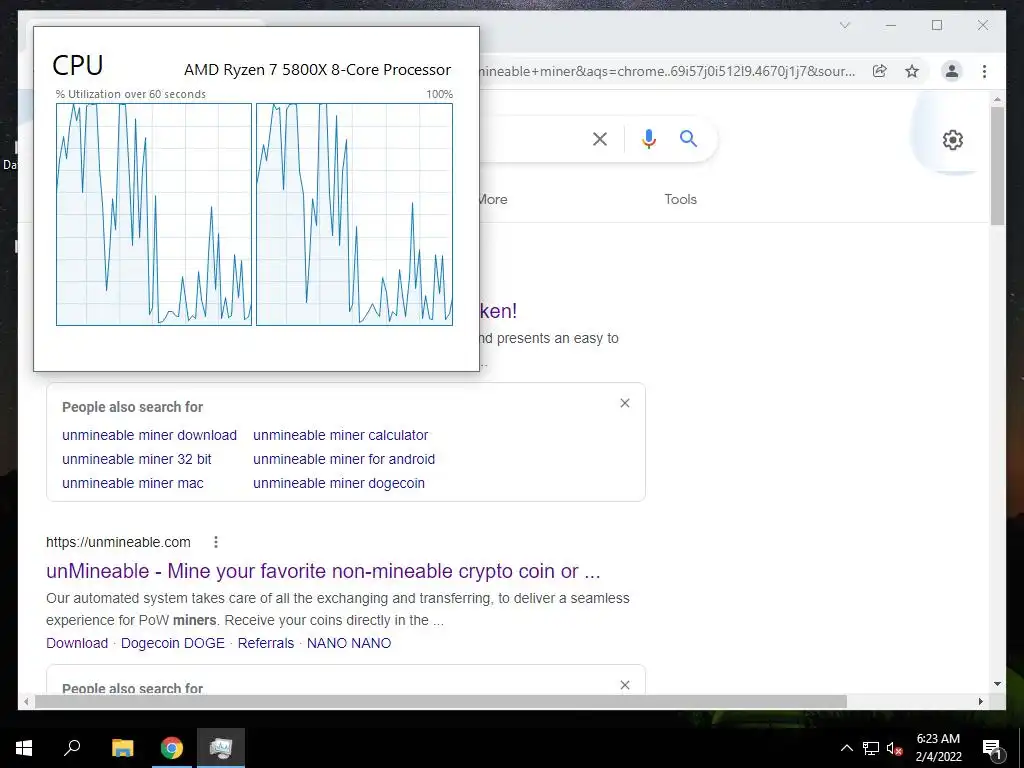Image resolution: width=1024 pixels, height=768 pixels.
Task: Dismiss the lower People also search for box
Action: (x=625, y=684)
